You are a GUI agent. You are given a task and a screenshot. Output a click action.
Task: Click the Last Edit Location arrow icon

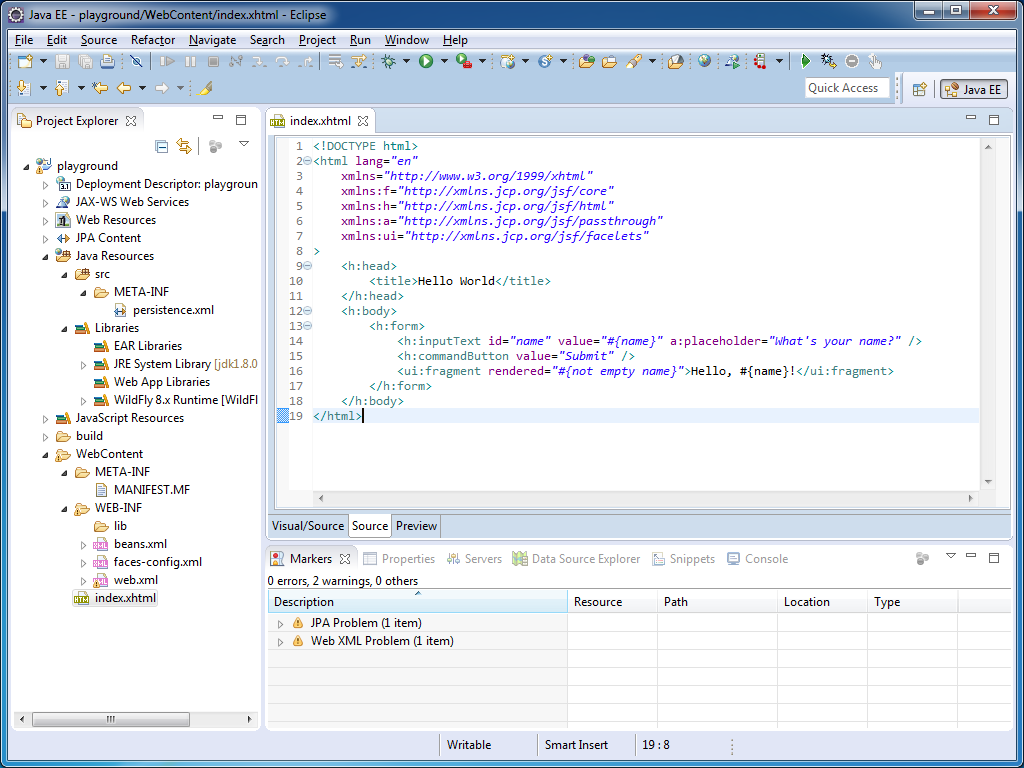pyautogui.click(x=100, y=88)
